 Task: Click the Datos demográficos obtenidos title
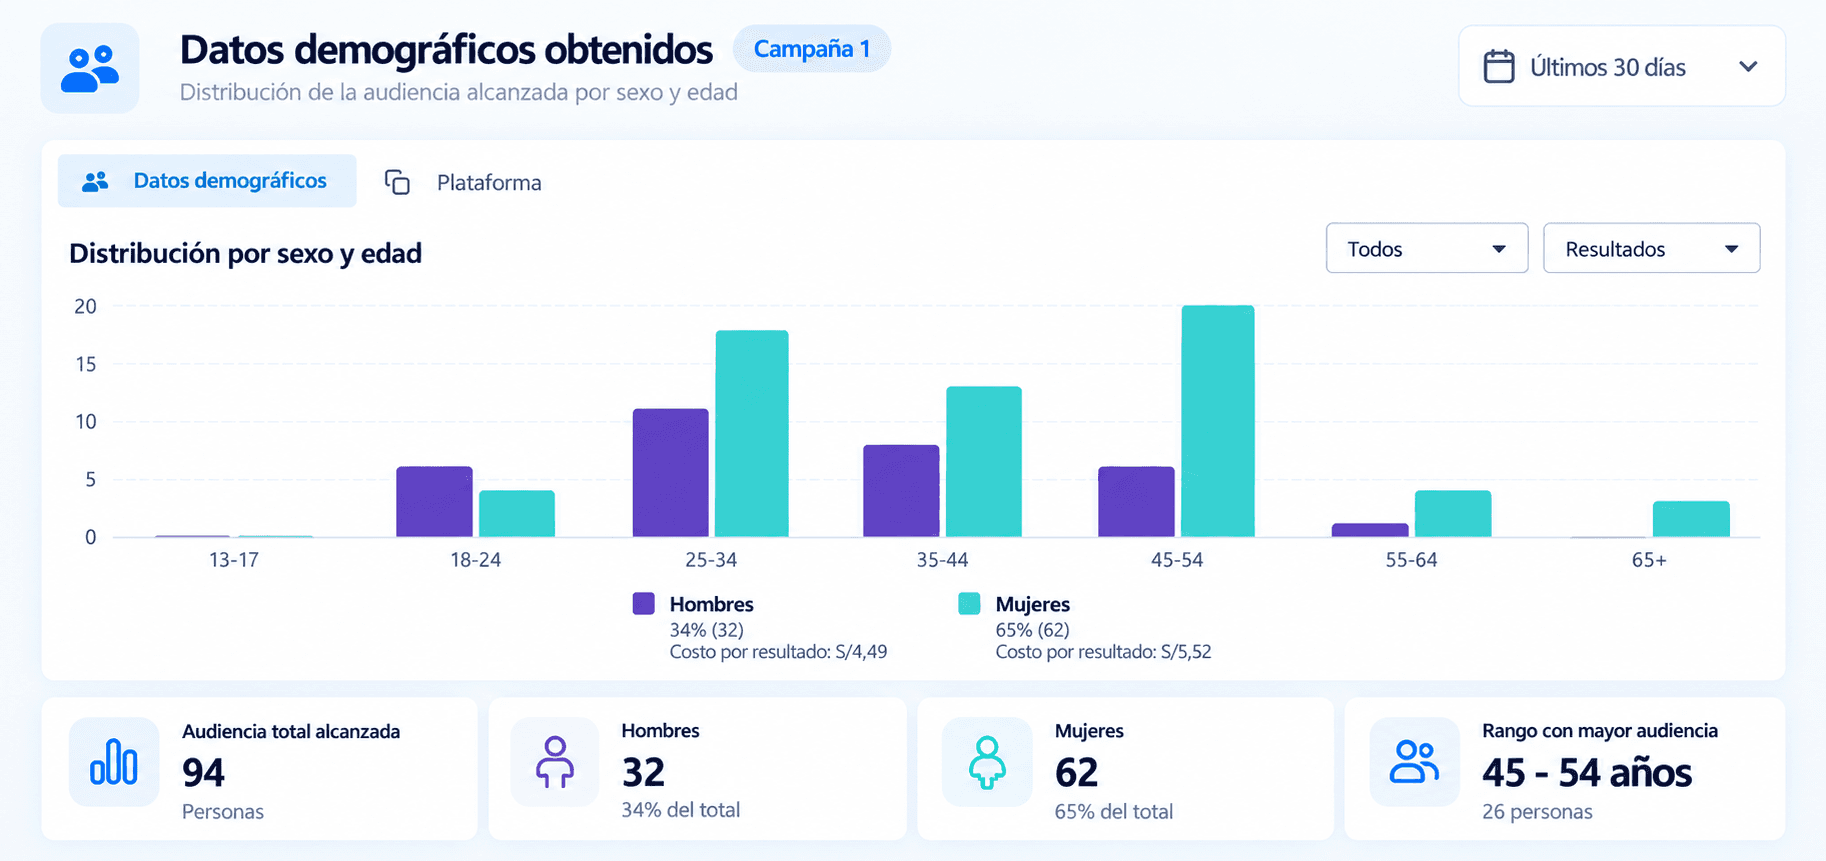coord(446,49)
